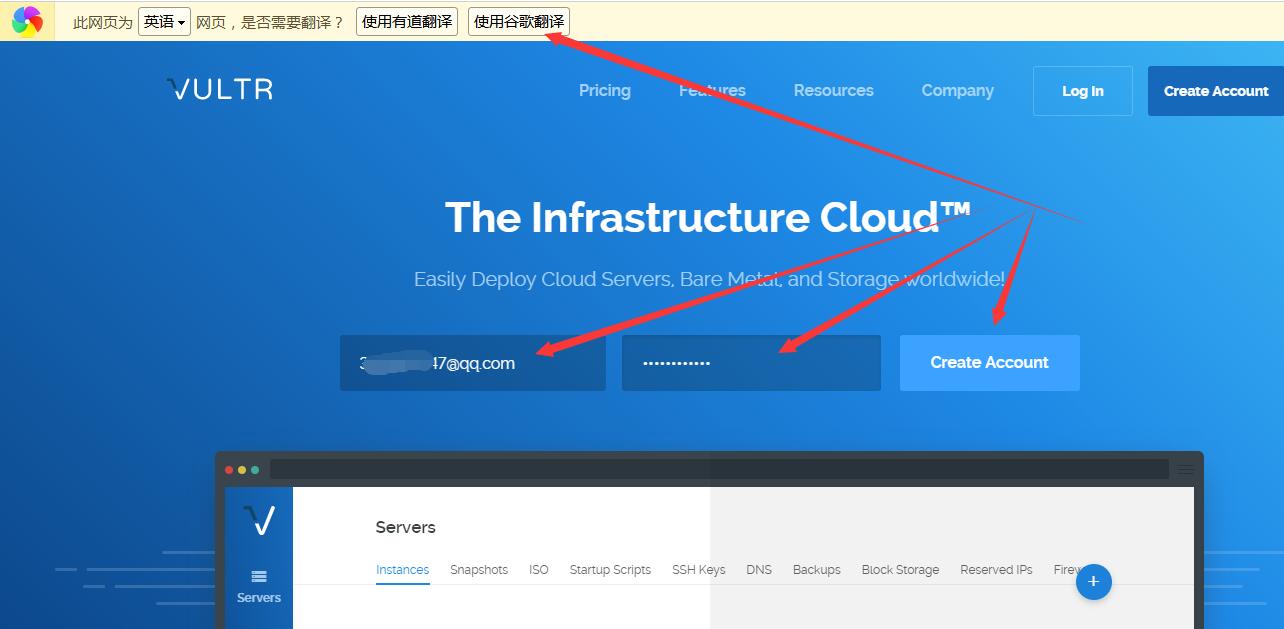
Task: Translate page using 使用谷歌翻译 button
Action: tap(518, 22)
